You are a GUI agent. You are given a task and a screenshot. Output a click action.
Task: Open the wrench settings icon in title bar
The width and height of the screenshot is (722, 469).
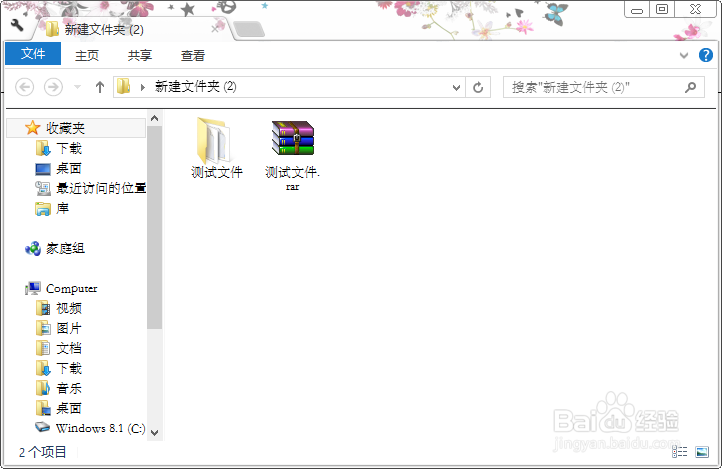tap(17, 25)
